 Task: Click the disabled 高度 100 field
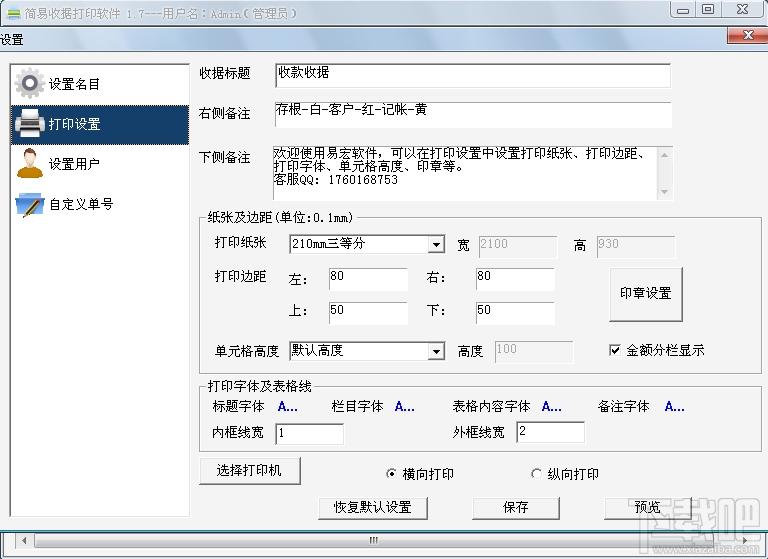tap(533, 352)
